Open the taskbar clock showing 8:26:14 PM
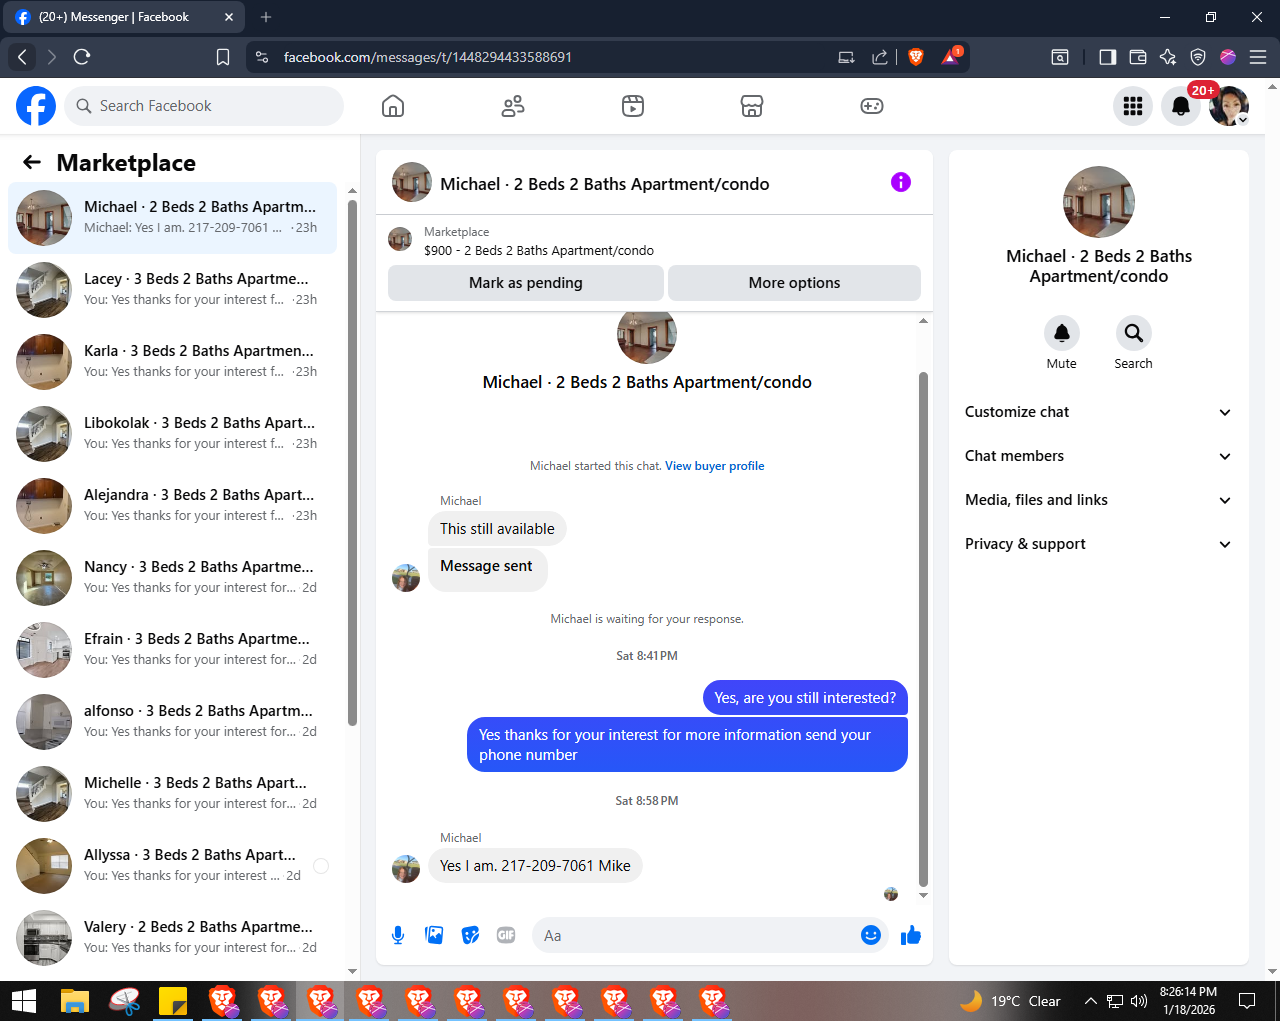 click(x=1188, y=1001)
